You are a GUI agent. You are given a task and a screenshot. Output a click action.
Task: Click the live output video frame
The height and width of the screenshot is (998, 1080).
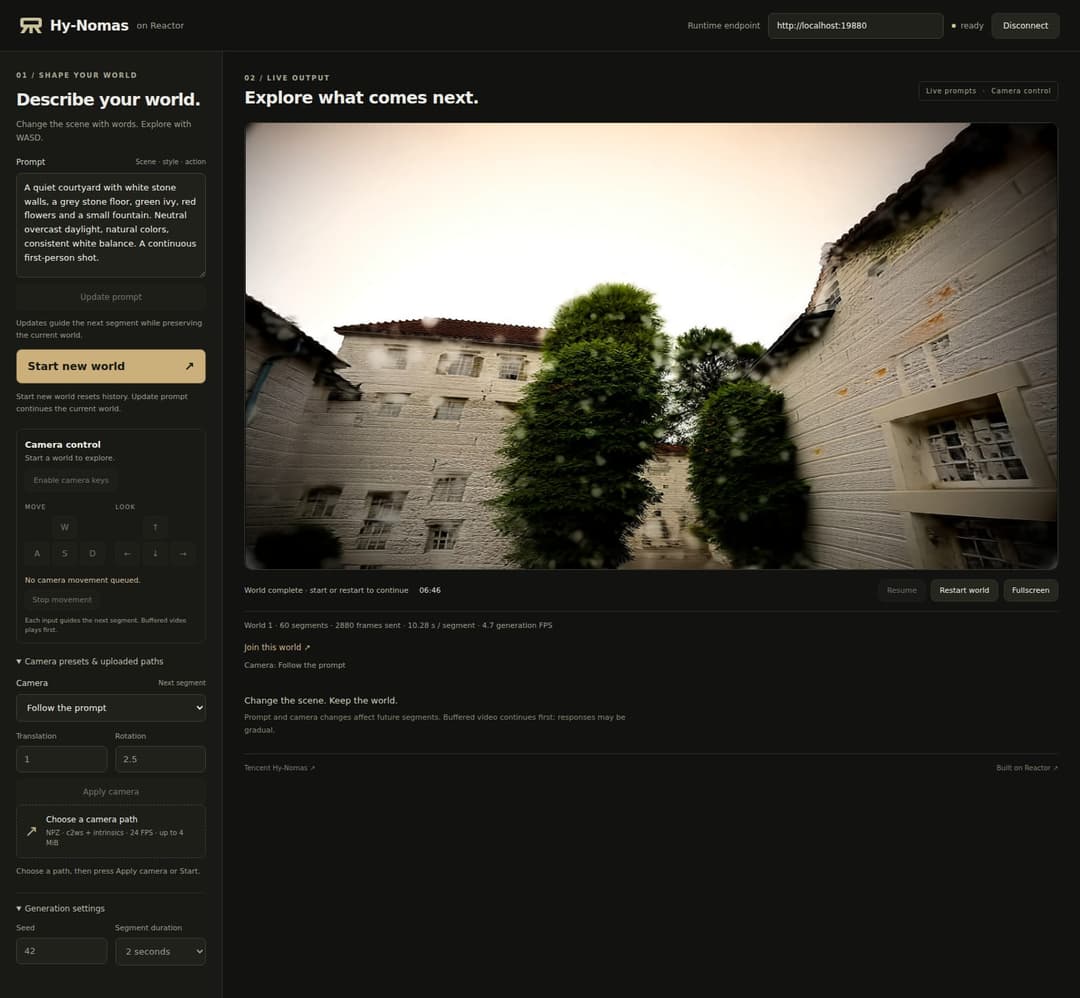[x=651, y=346]
